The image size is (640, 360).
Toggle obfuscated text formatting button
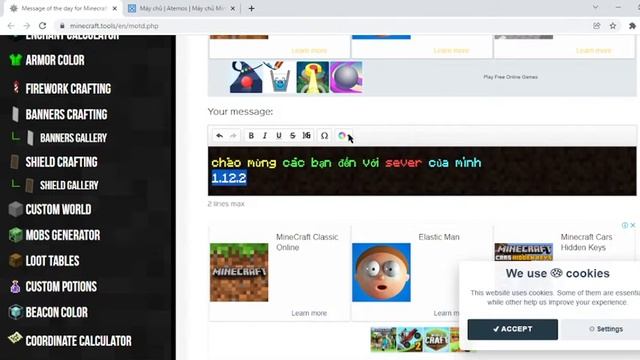[x=307, y=136]
